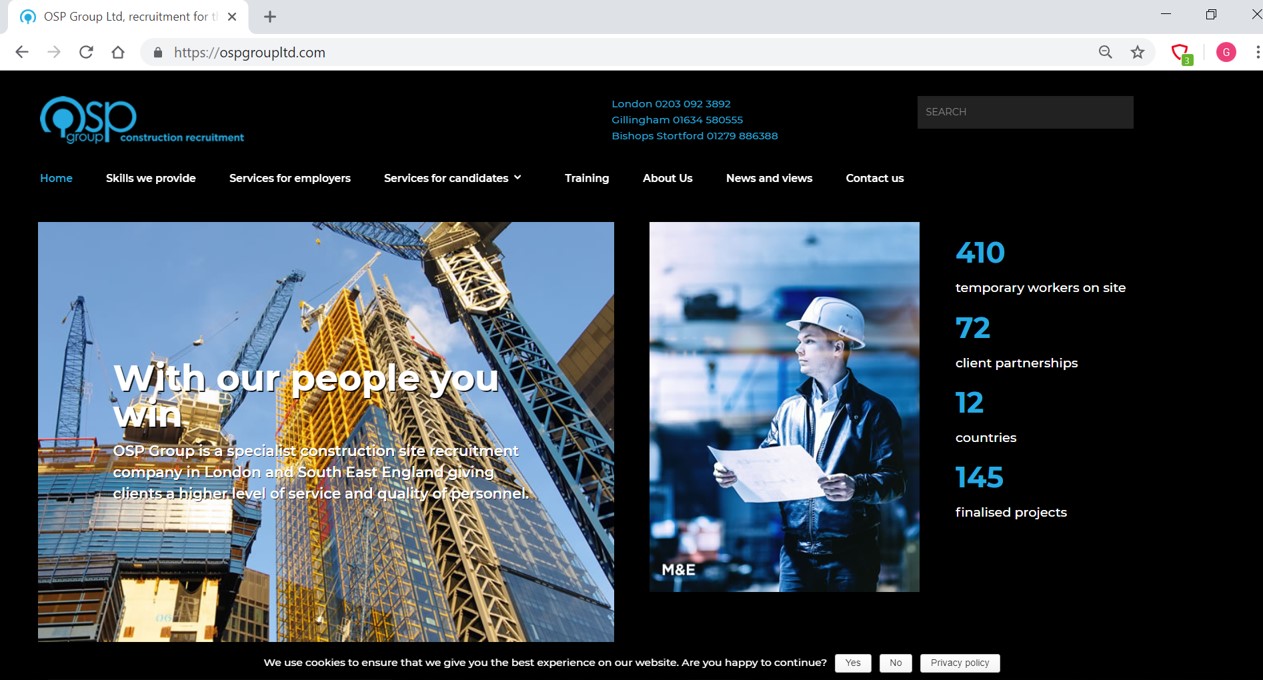Click the OSP Group logo

click(x=88, y=120)
